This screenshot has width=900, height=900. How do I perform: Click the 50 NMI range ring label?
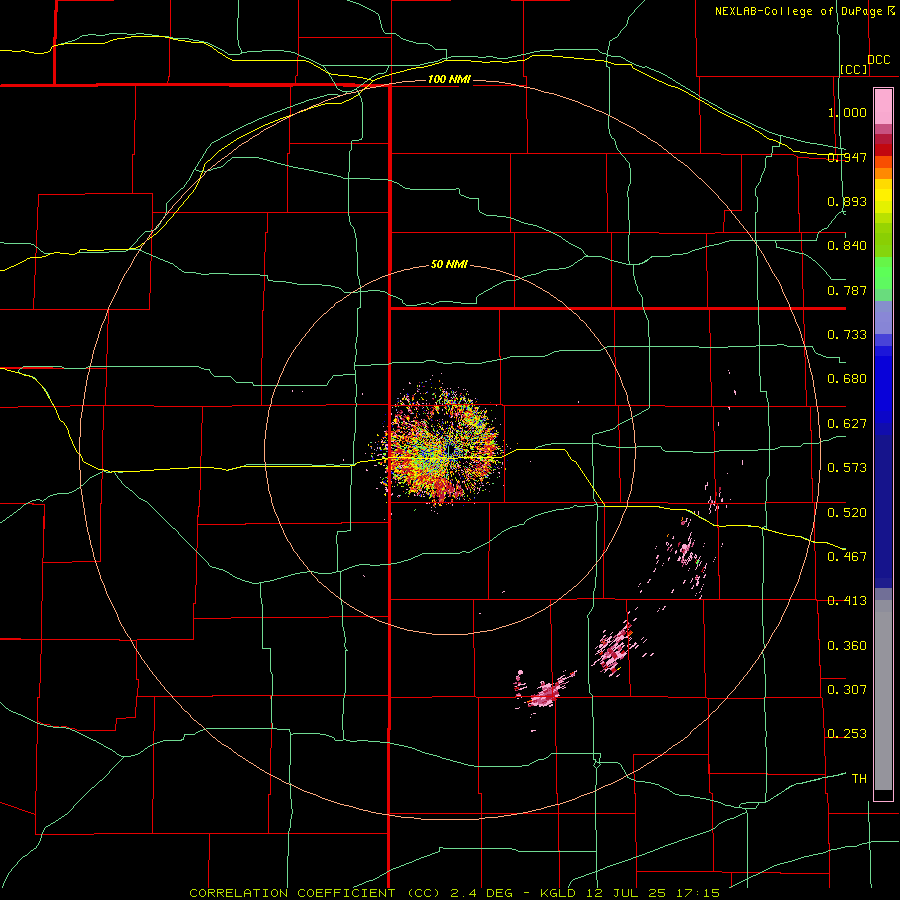click(449, 265)
